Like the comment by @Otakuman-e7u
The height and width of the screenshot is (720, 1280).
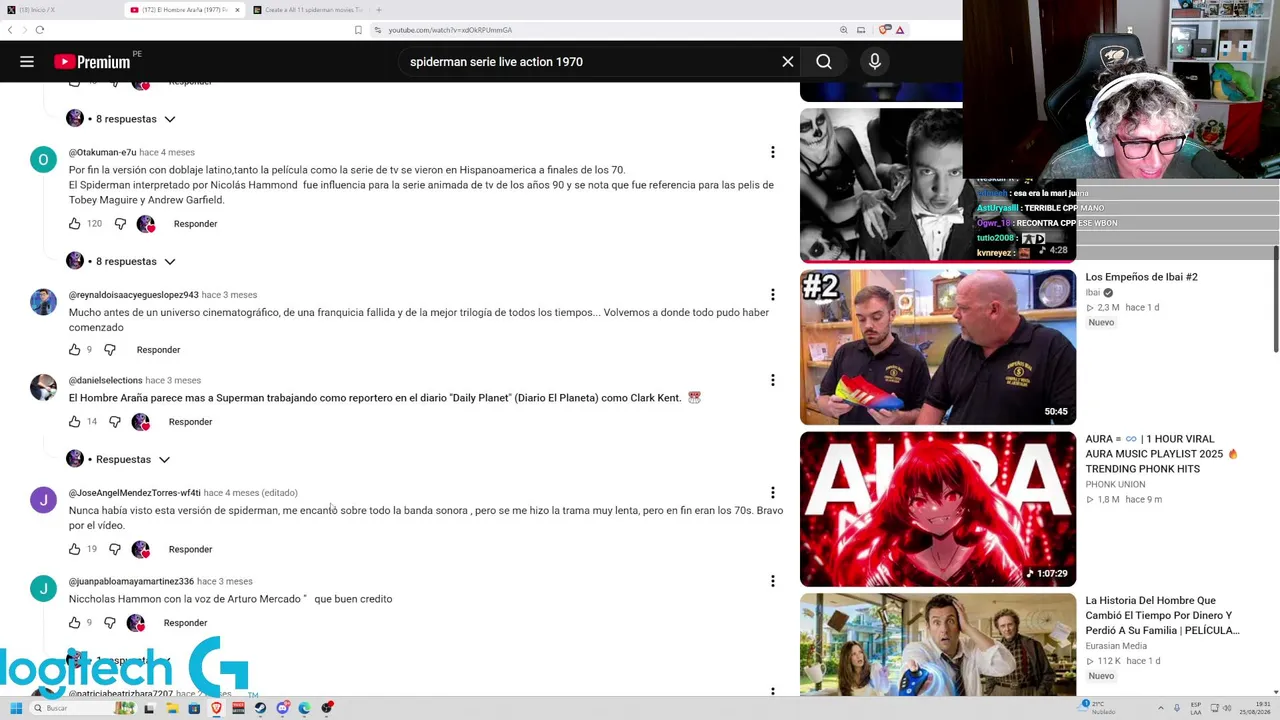[x=75, y=224]
